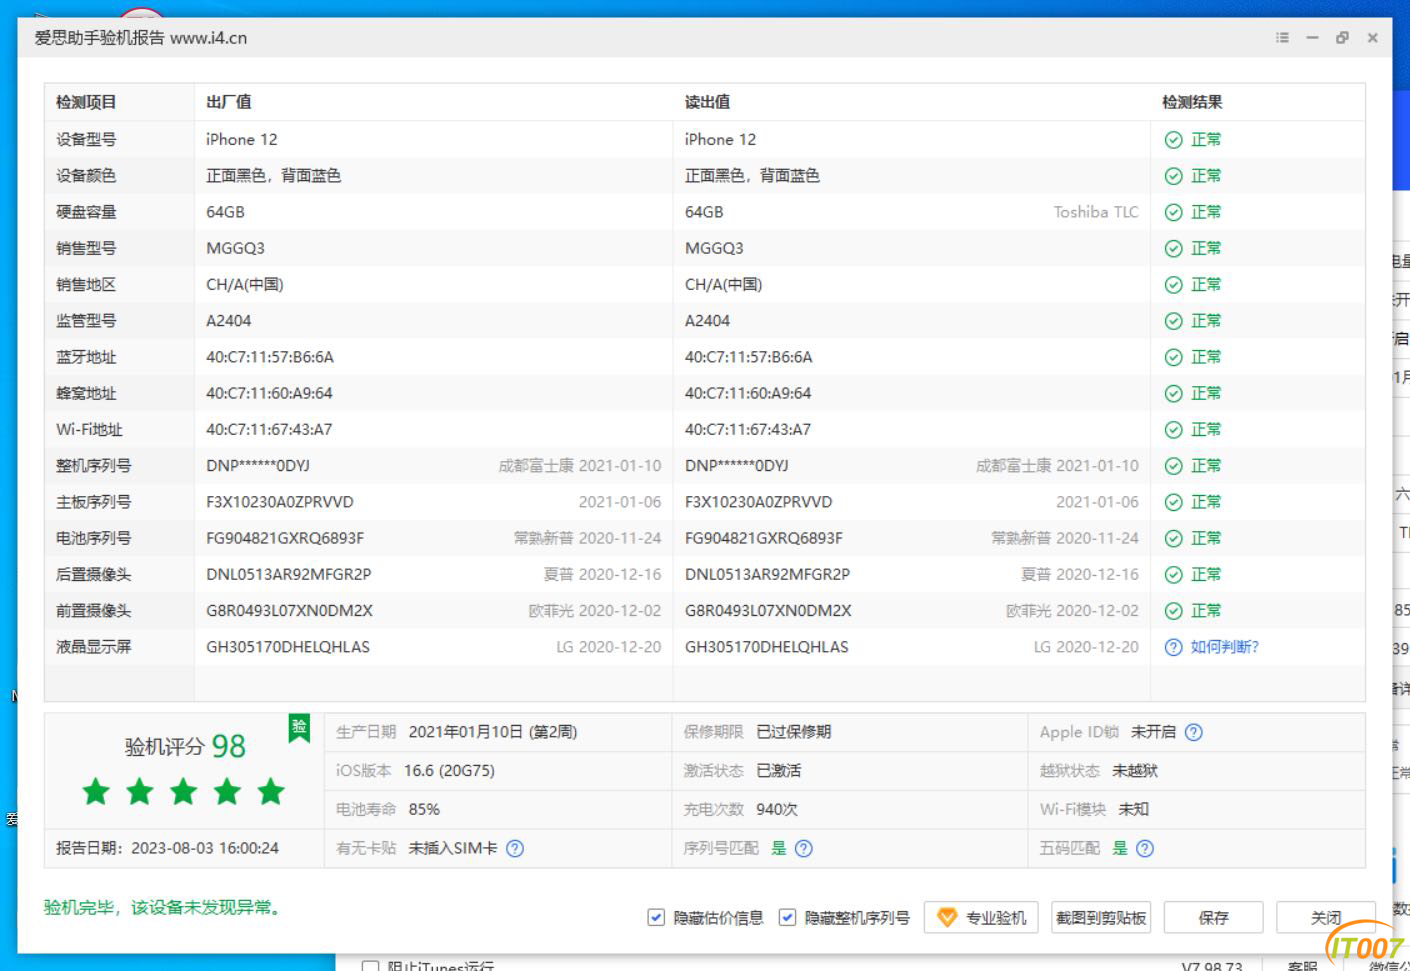Screen dimensions: 1410x971
Task: Click check icon in 销售型号 row result
Action: (1174, 248)
